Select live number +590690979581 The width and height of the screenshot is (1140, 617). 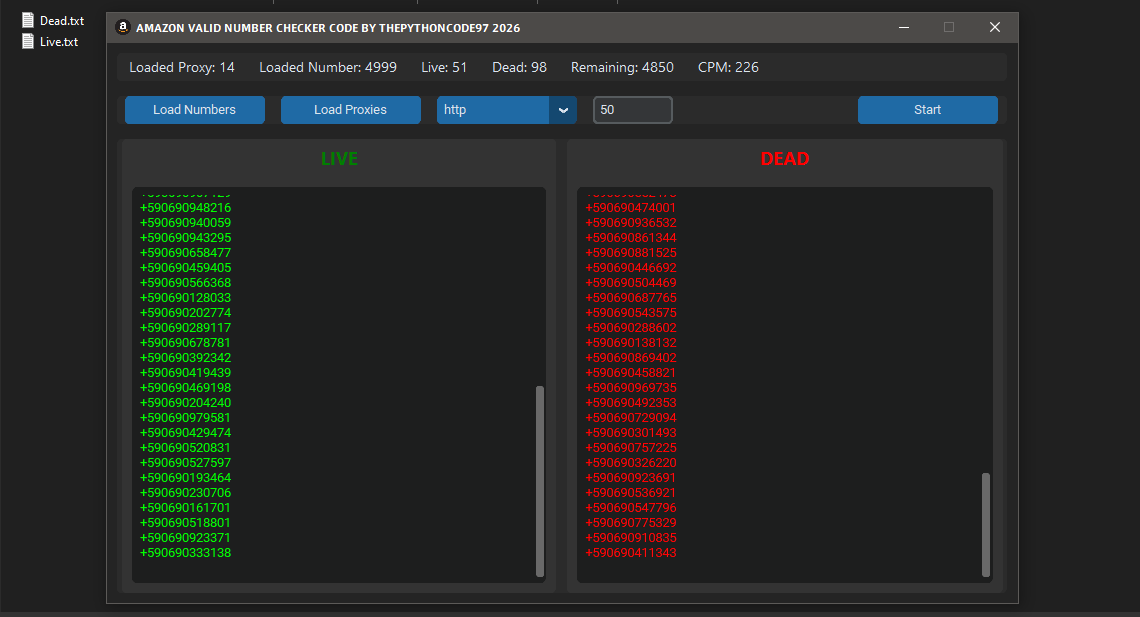(x=185, y=418)
